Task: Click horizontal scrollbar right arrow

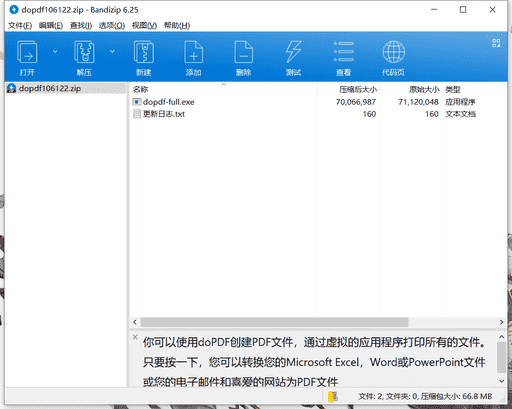Action: [501, 322]
